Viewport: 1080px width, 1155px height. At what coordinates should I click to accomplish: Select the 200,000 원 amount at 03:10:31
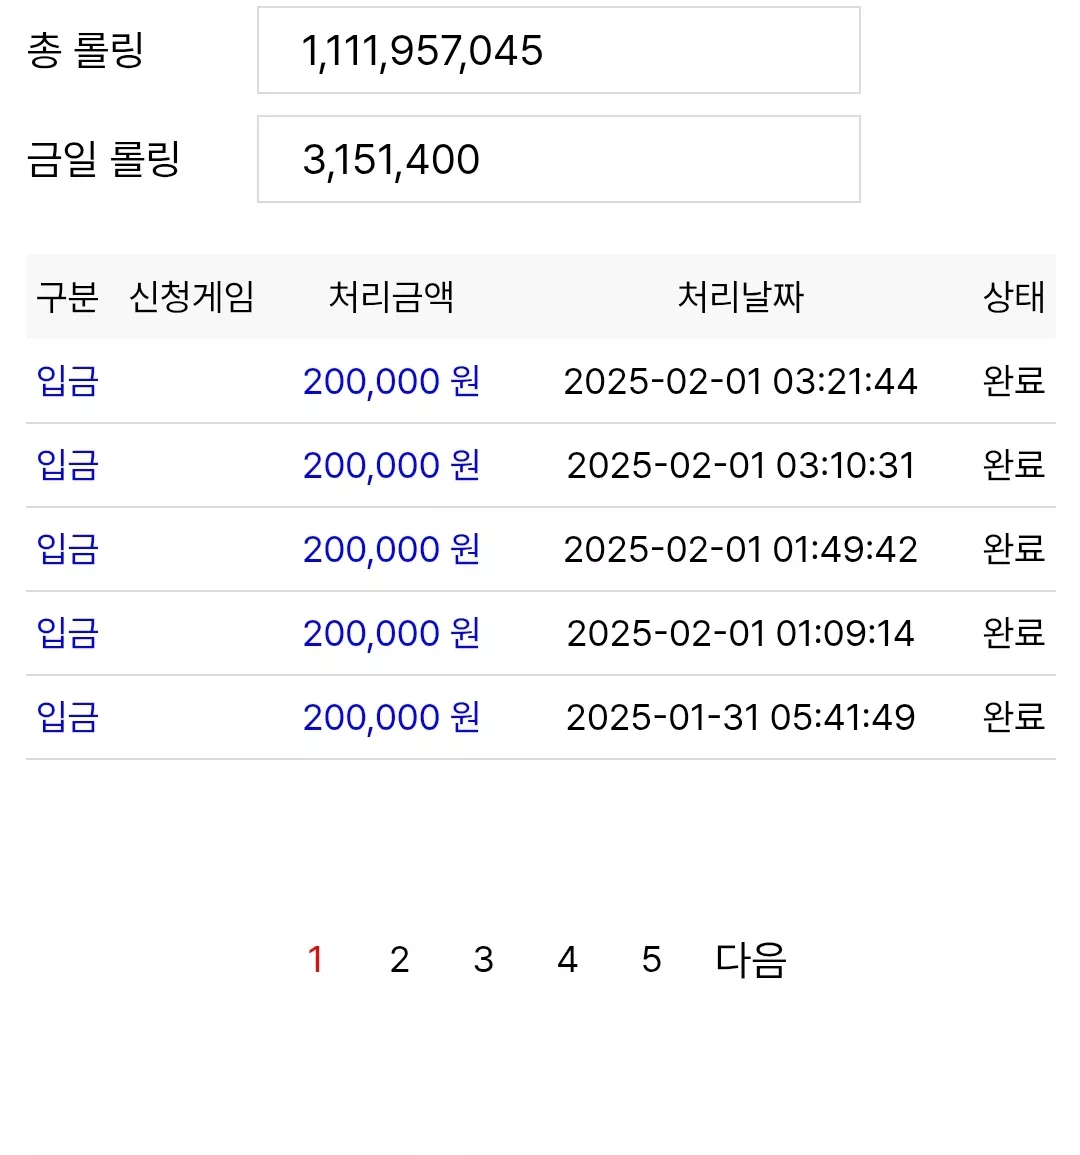click(x=391, y=465)
